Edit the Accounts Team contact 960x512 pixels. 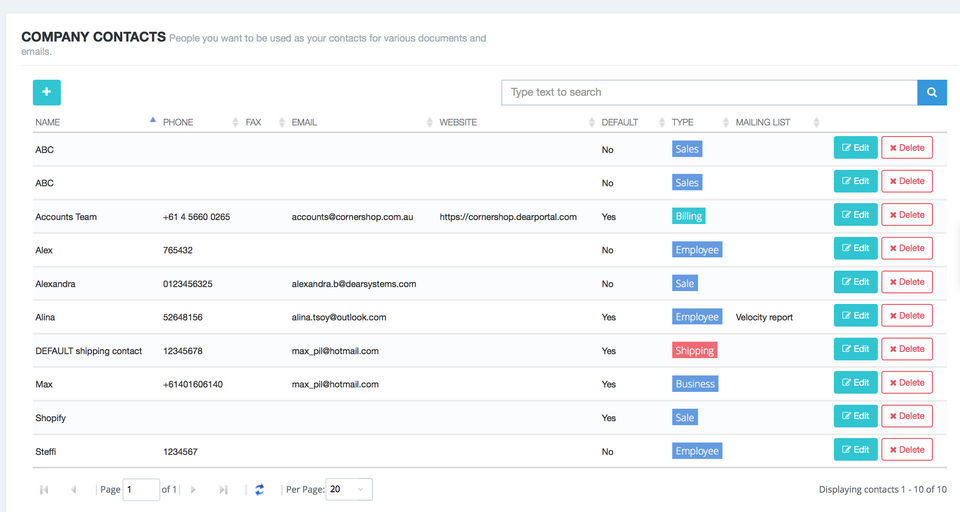(x=855, y=215)
